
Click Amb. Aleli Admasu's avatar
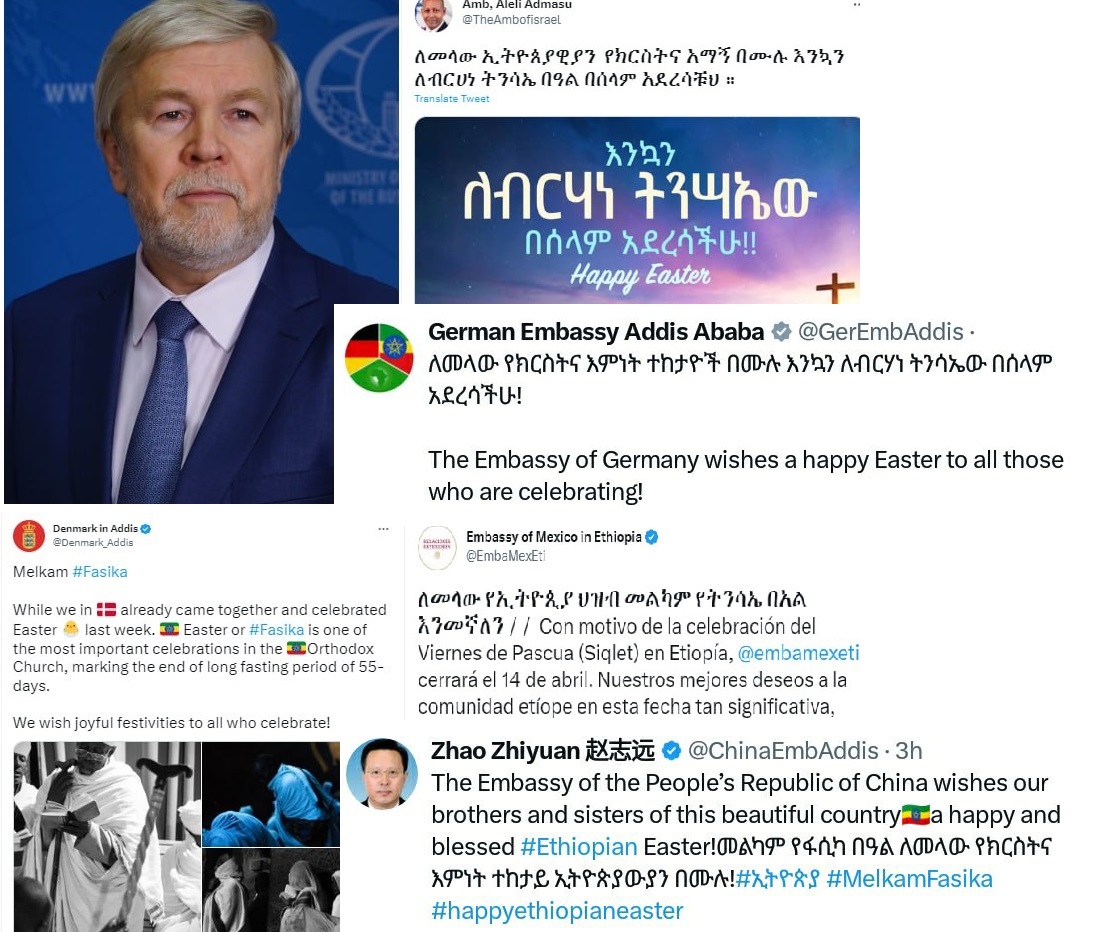pos(434,15)
